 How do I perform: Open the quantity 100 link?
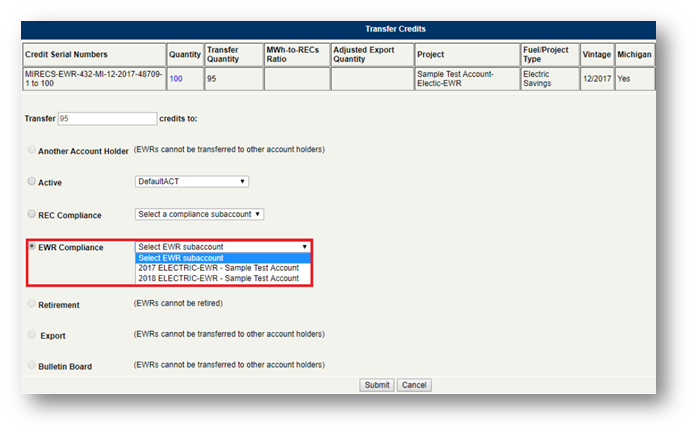176,78
